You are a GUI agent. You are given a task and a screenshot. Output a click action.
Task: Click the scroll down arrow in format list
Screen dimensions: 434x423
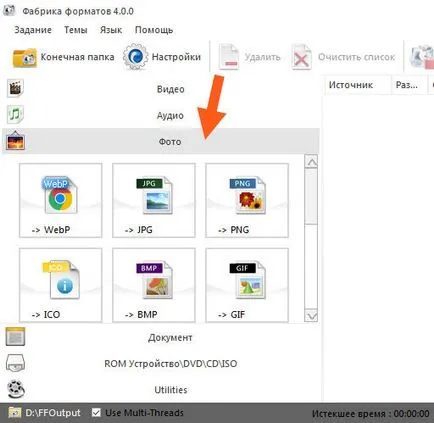pos(311,315)
